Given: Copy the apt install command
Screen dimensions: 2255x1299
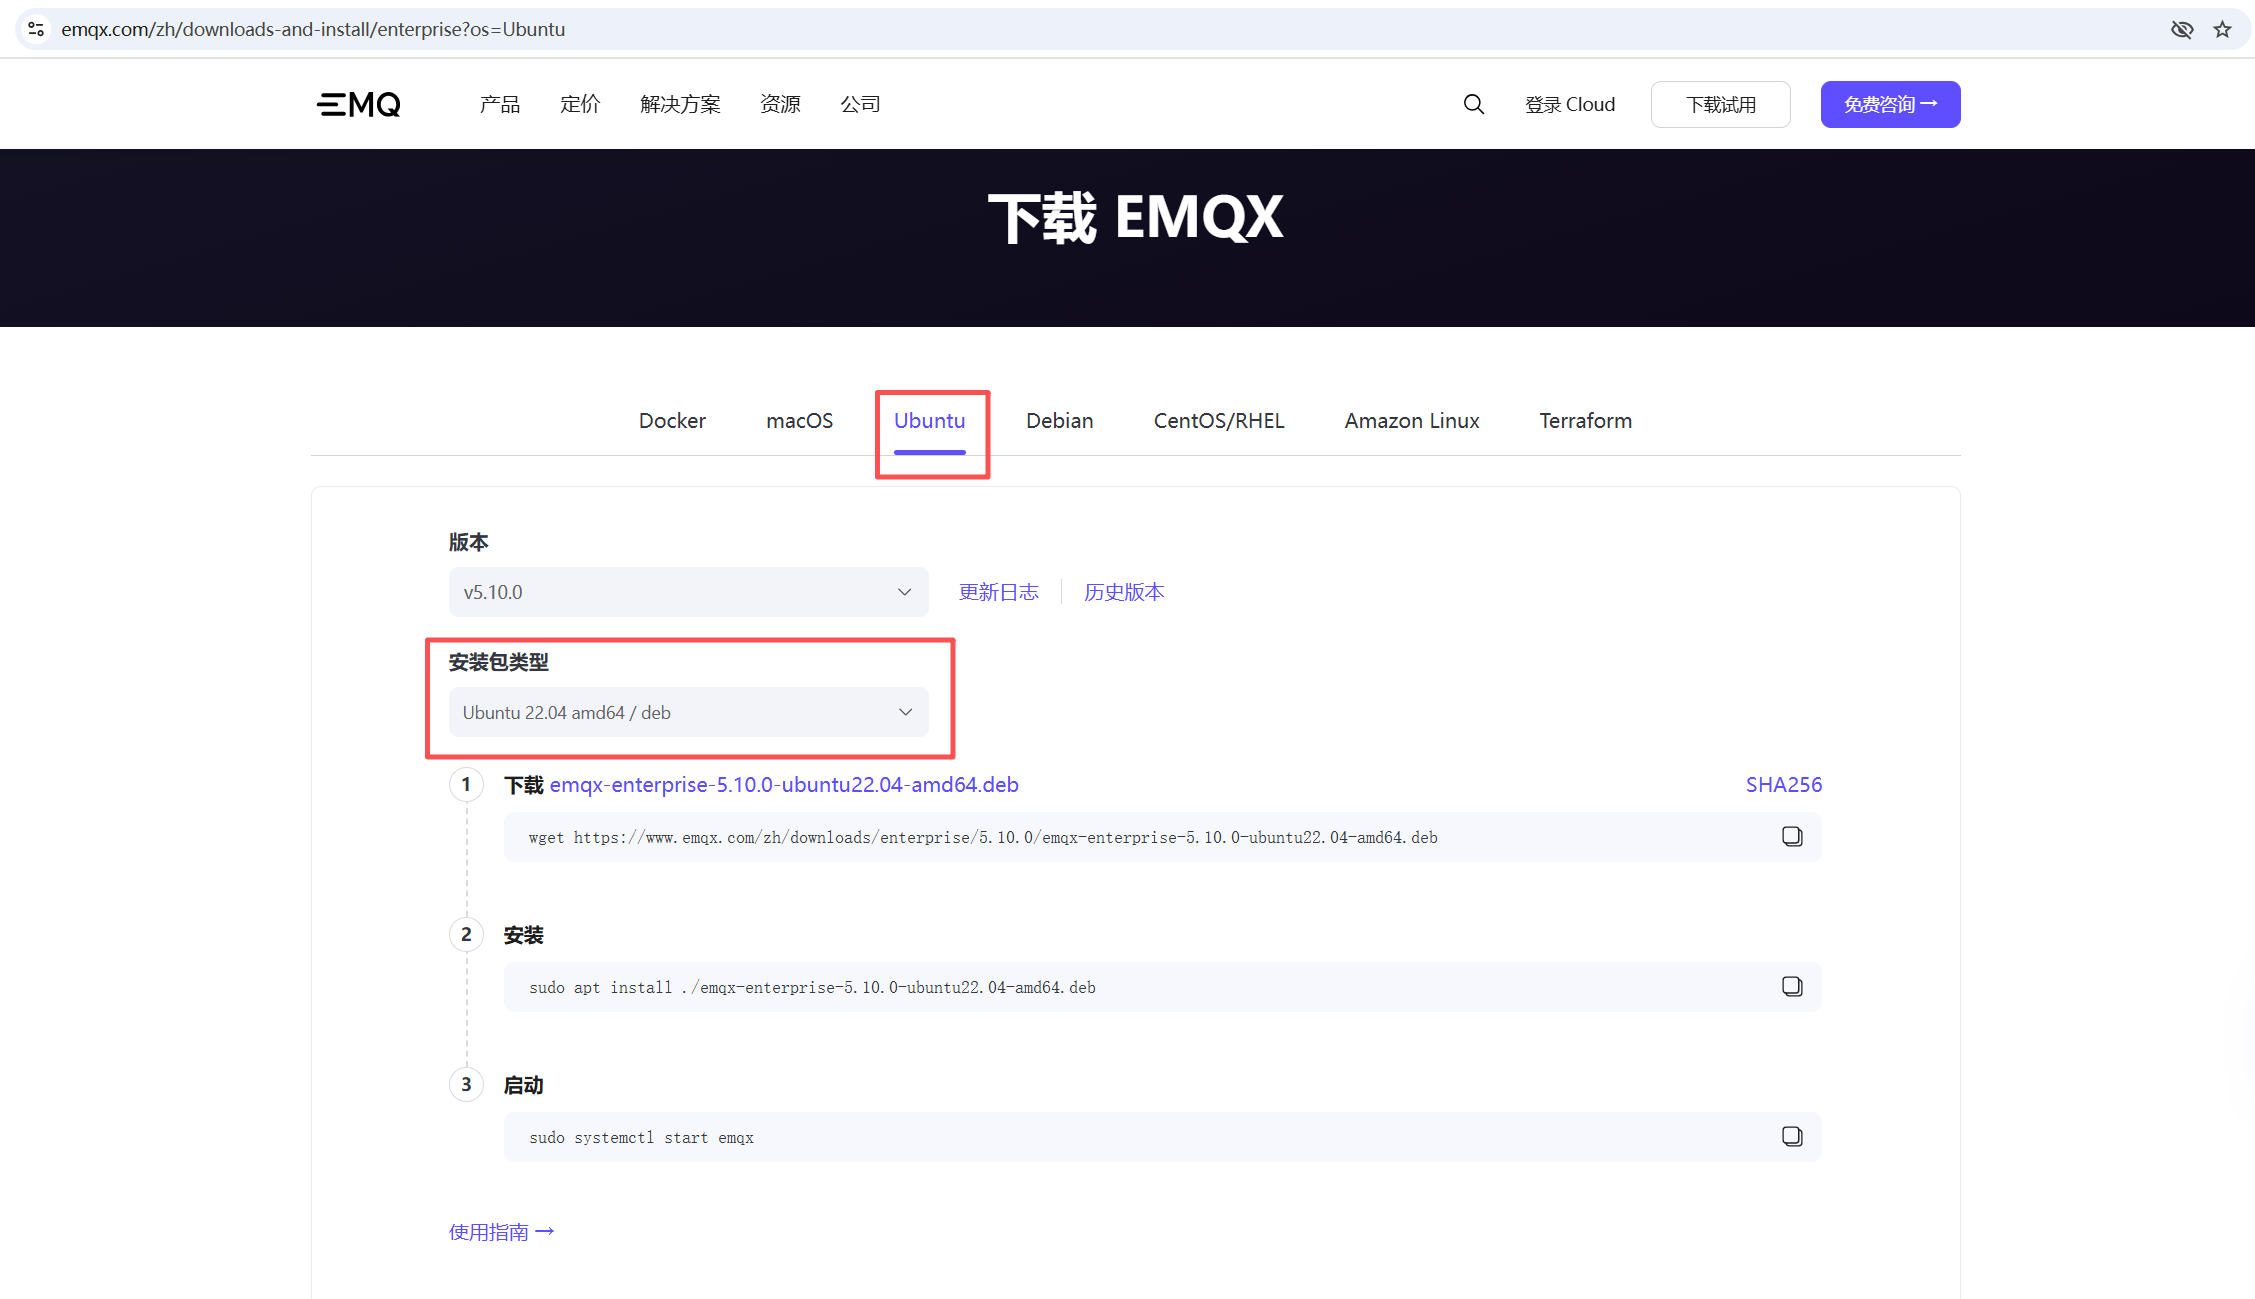Looking at the screenshot, I should 1791,987.
